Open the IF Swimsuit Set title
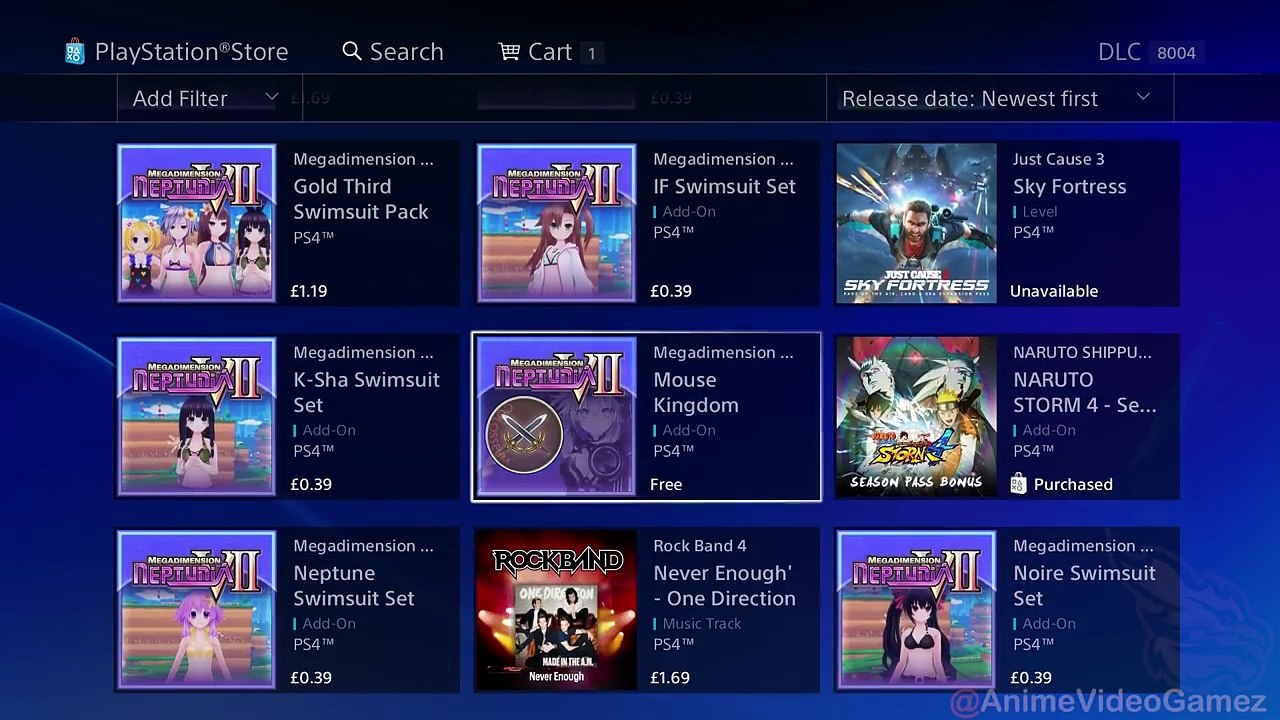 click(724, 186)
